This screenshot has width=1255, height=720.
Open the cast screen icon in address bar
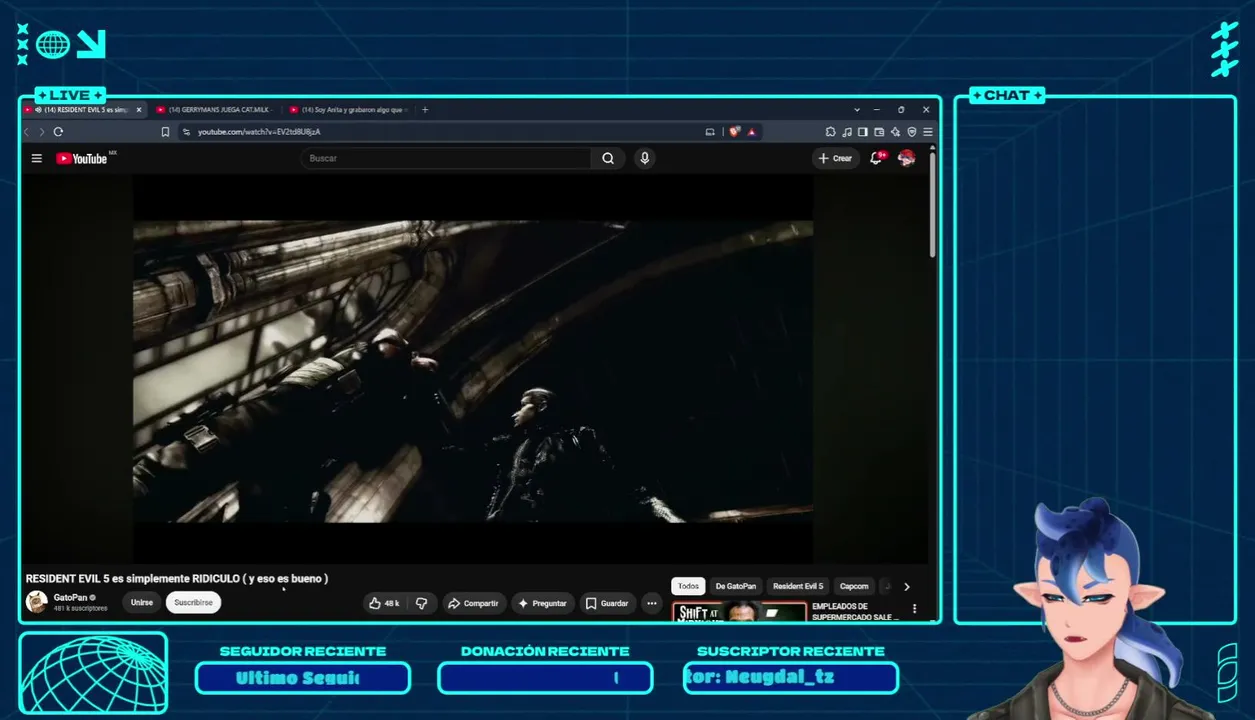point(710,131)
